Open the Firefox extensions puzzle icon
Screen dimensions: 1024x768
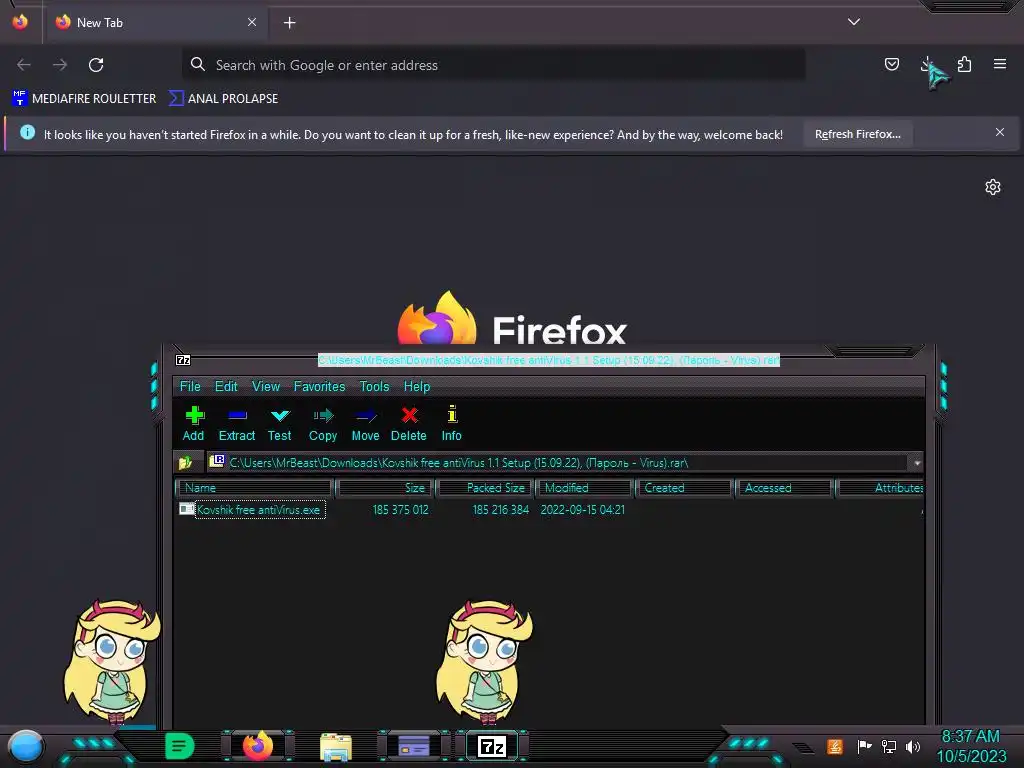tap(964, 64)
